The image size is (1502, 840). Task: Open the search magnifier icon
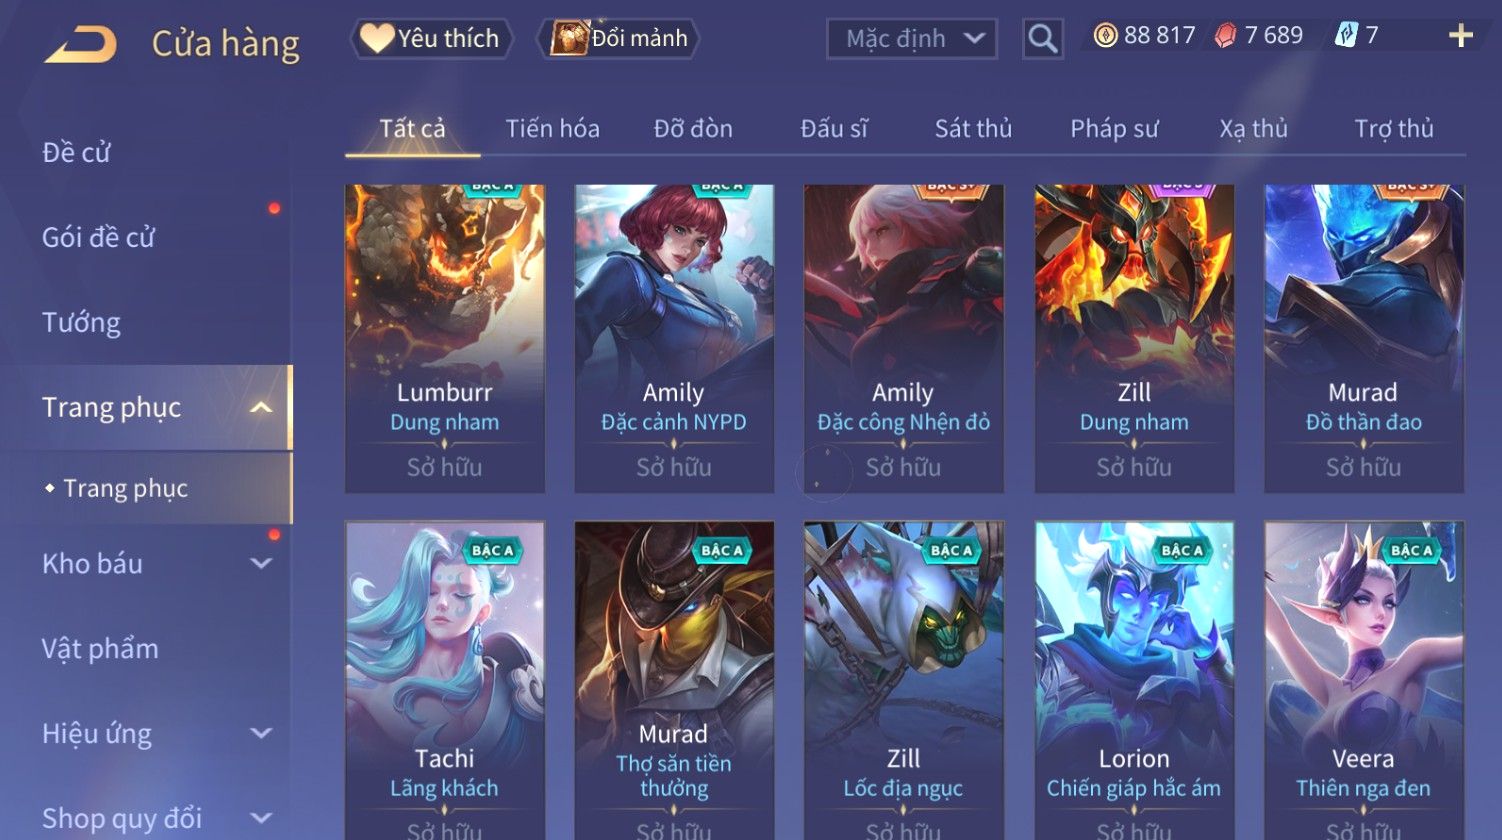[x=1042, y=39]
